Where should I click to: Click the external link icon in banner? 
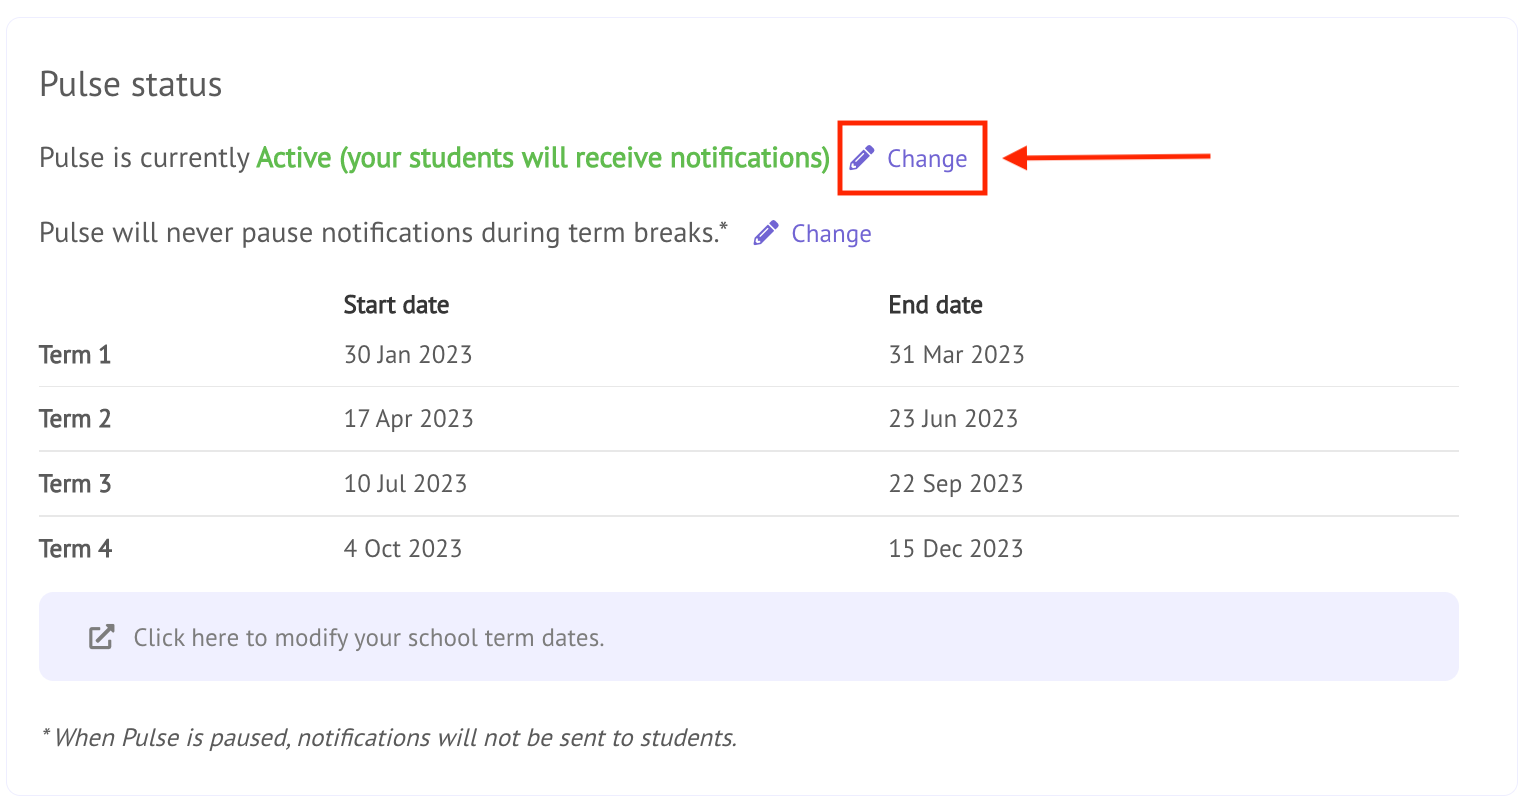click(x=101, y=637)
